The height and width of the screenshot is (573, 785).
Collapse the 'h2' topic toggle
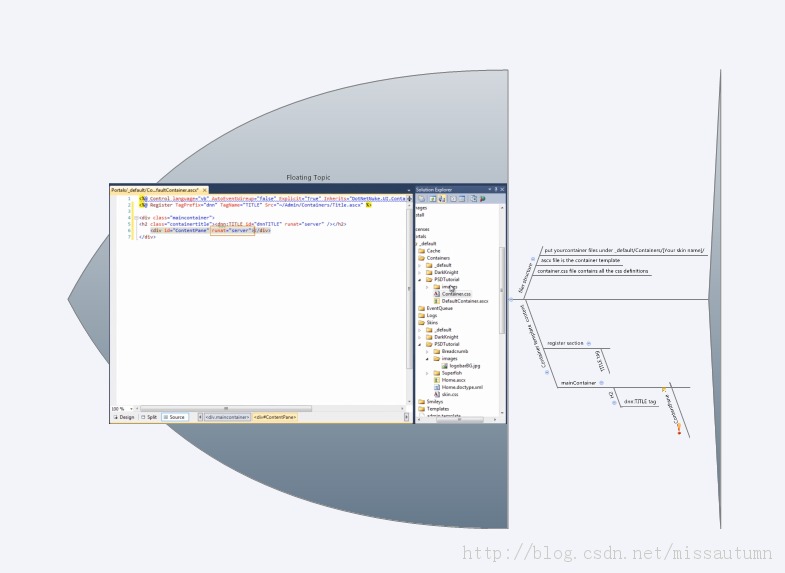pos(614,402)
